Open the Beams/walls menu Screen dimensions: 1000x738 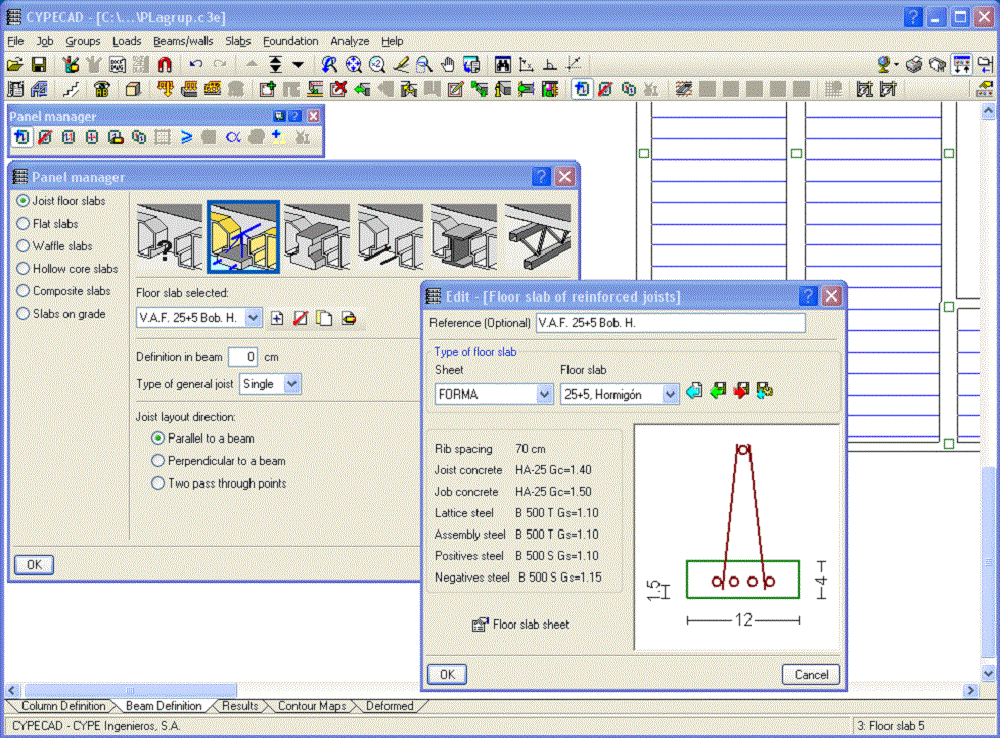[183, 41]
